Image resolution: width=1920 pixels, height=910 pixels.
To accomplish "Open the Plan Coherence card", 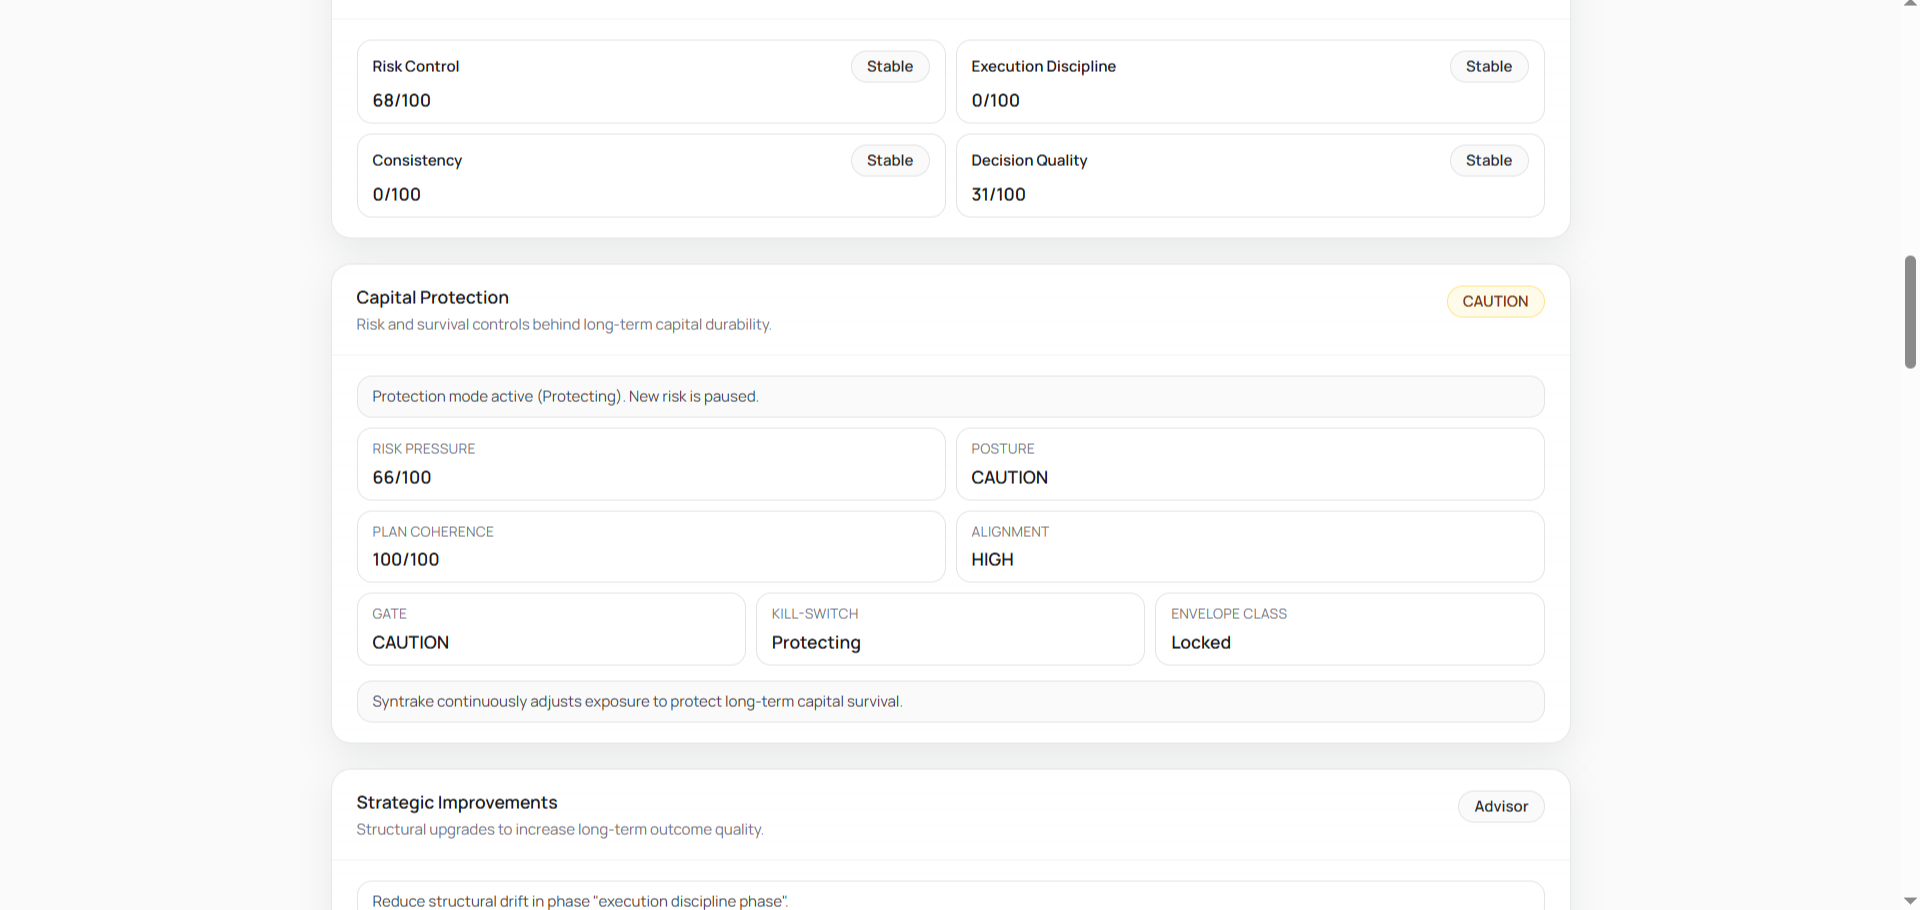I will point(650,546).
